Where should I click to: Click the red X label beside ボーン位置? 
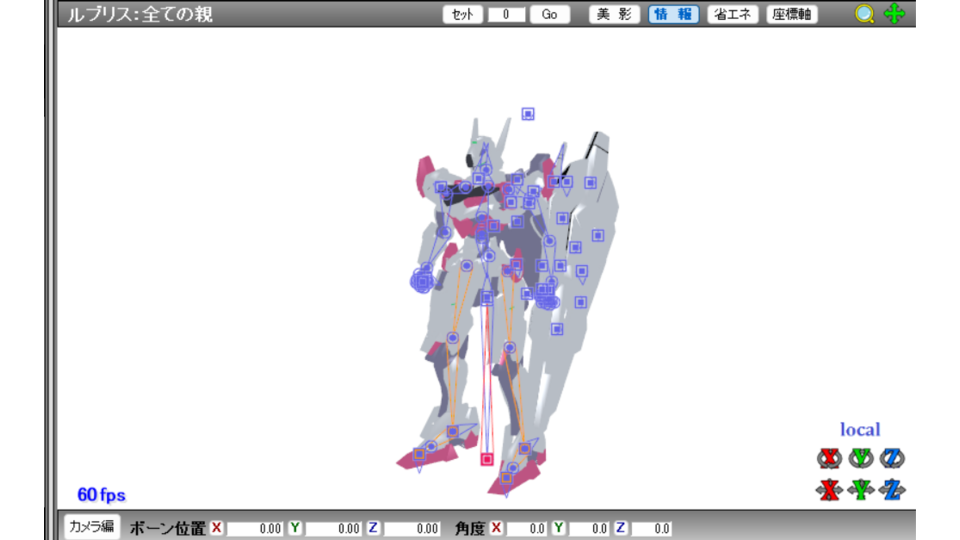tap(217, 528)
